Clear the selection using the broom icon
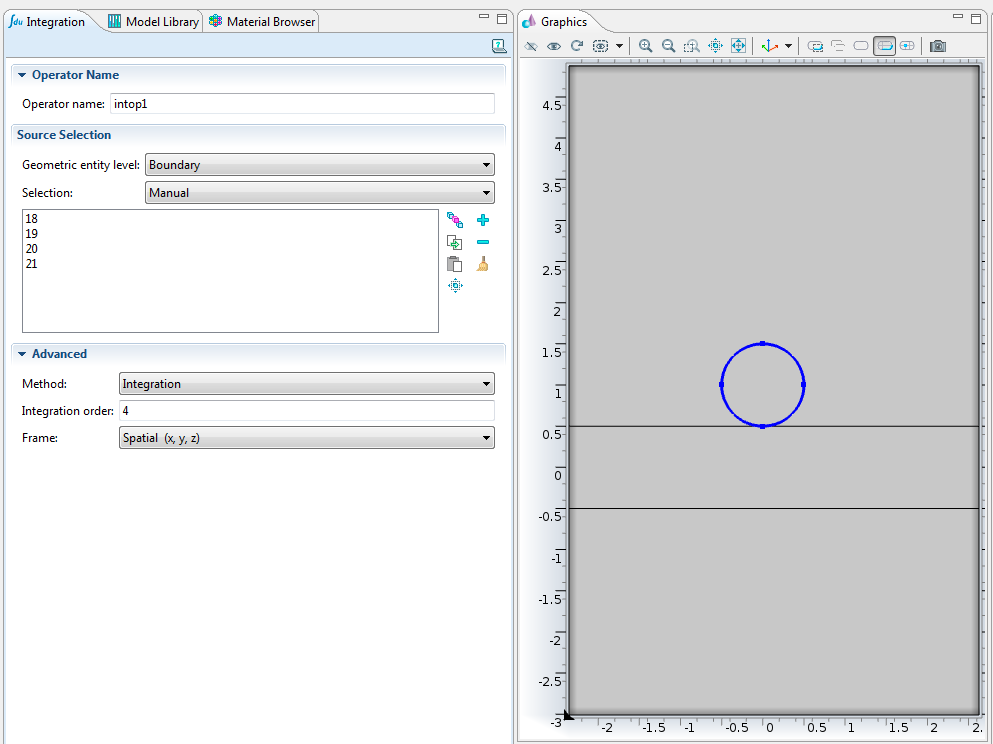The image size is (993, 744). pos(483,264)
